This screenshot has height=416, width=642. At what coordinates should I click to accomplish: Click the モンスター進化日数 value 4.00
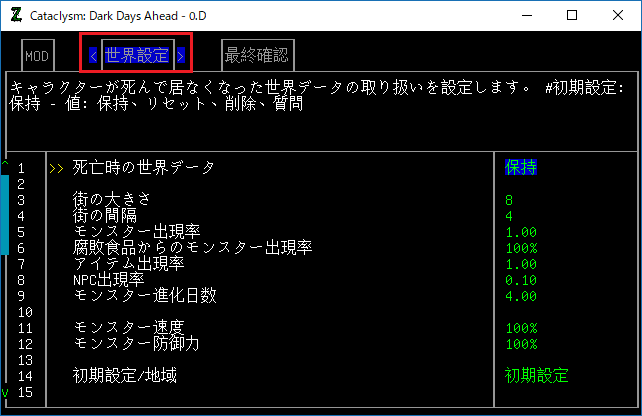coord(521,295)
